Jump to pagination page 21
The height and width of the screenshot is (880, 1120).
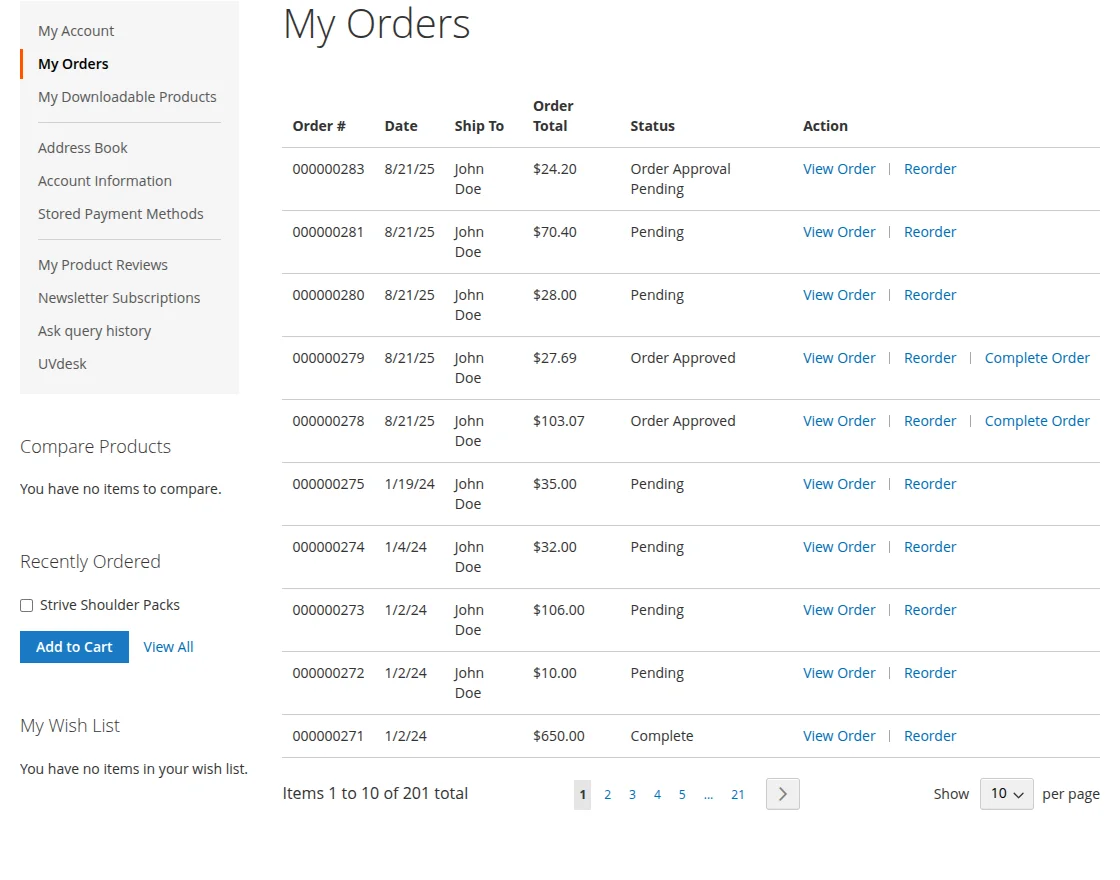click(738, 793)
